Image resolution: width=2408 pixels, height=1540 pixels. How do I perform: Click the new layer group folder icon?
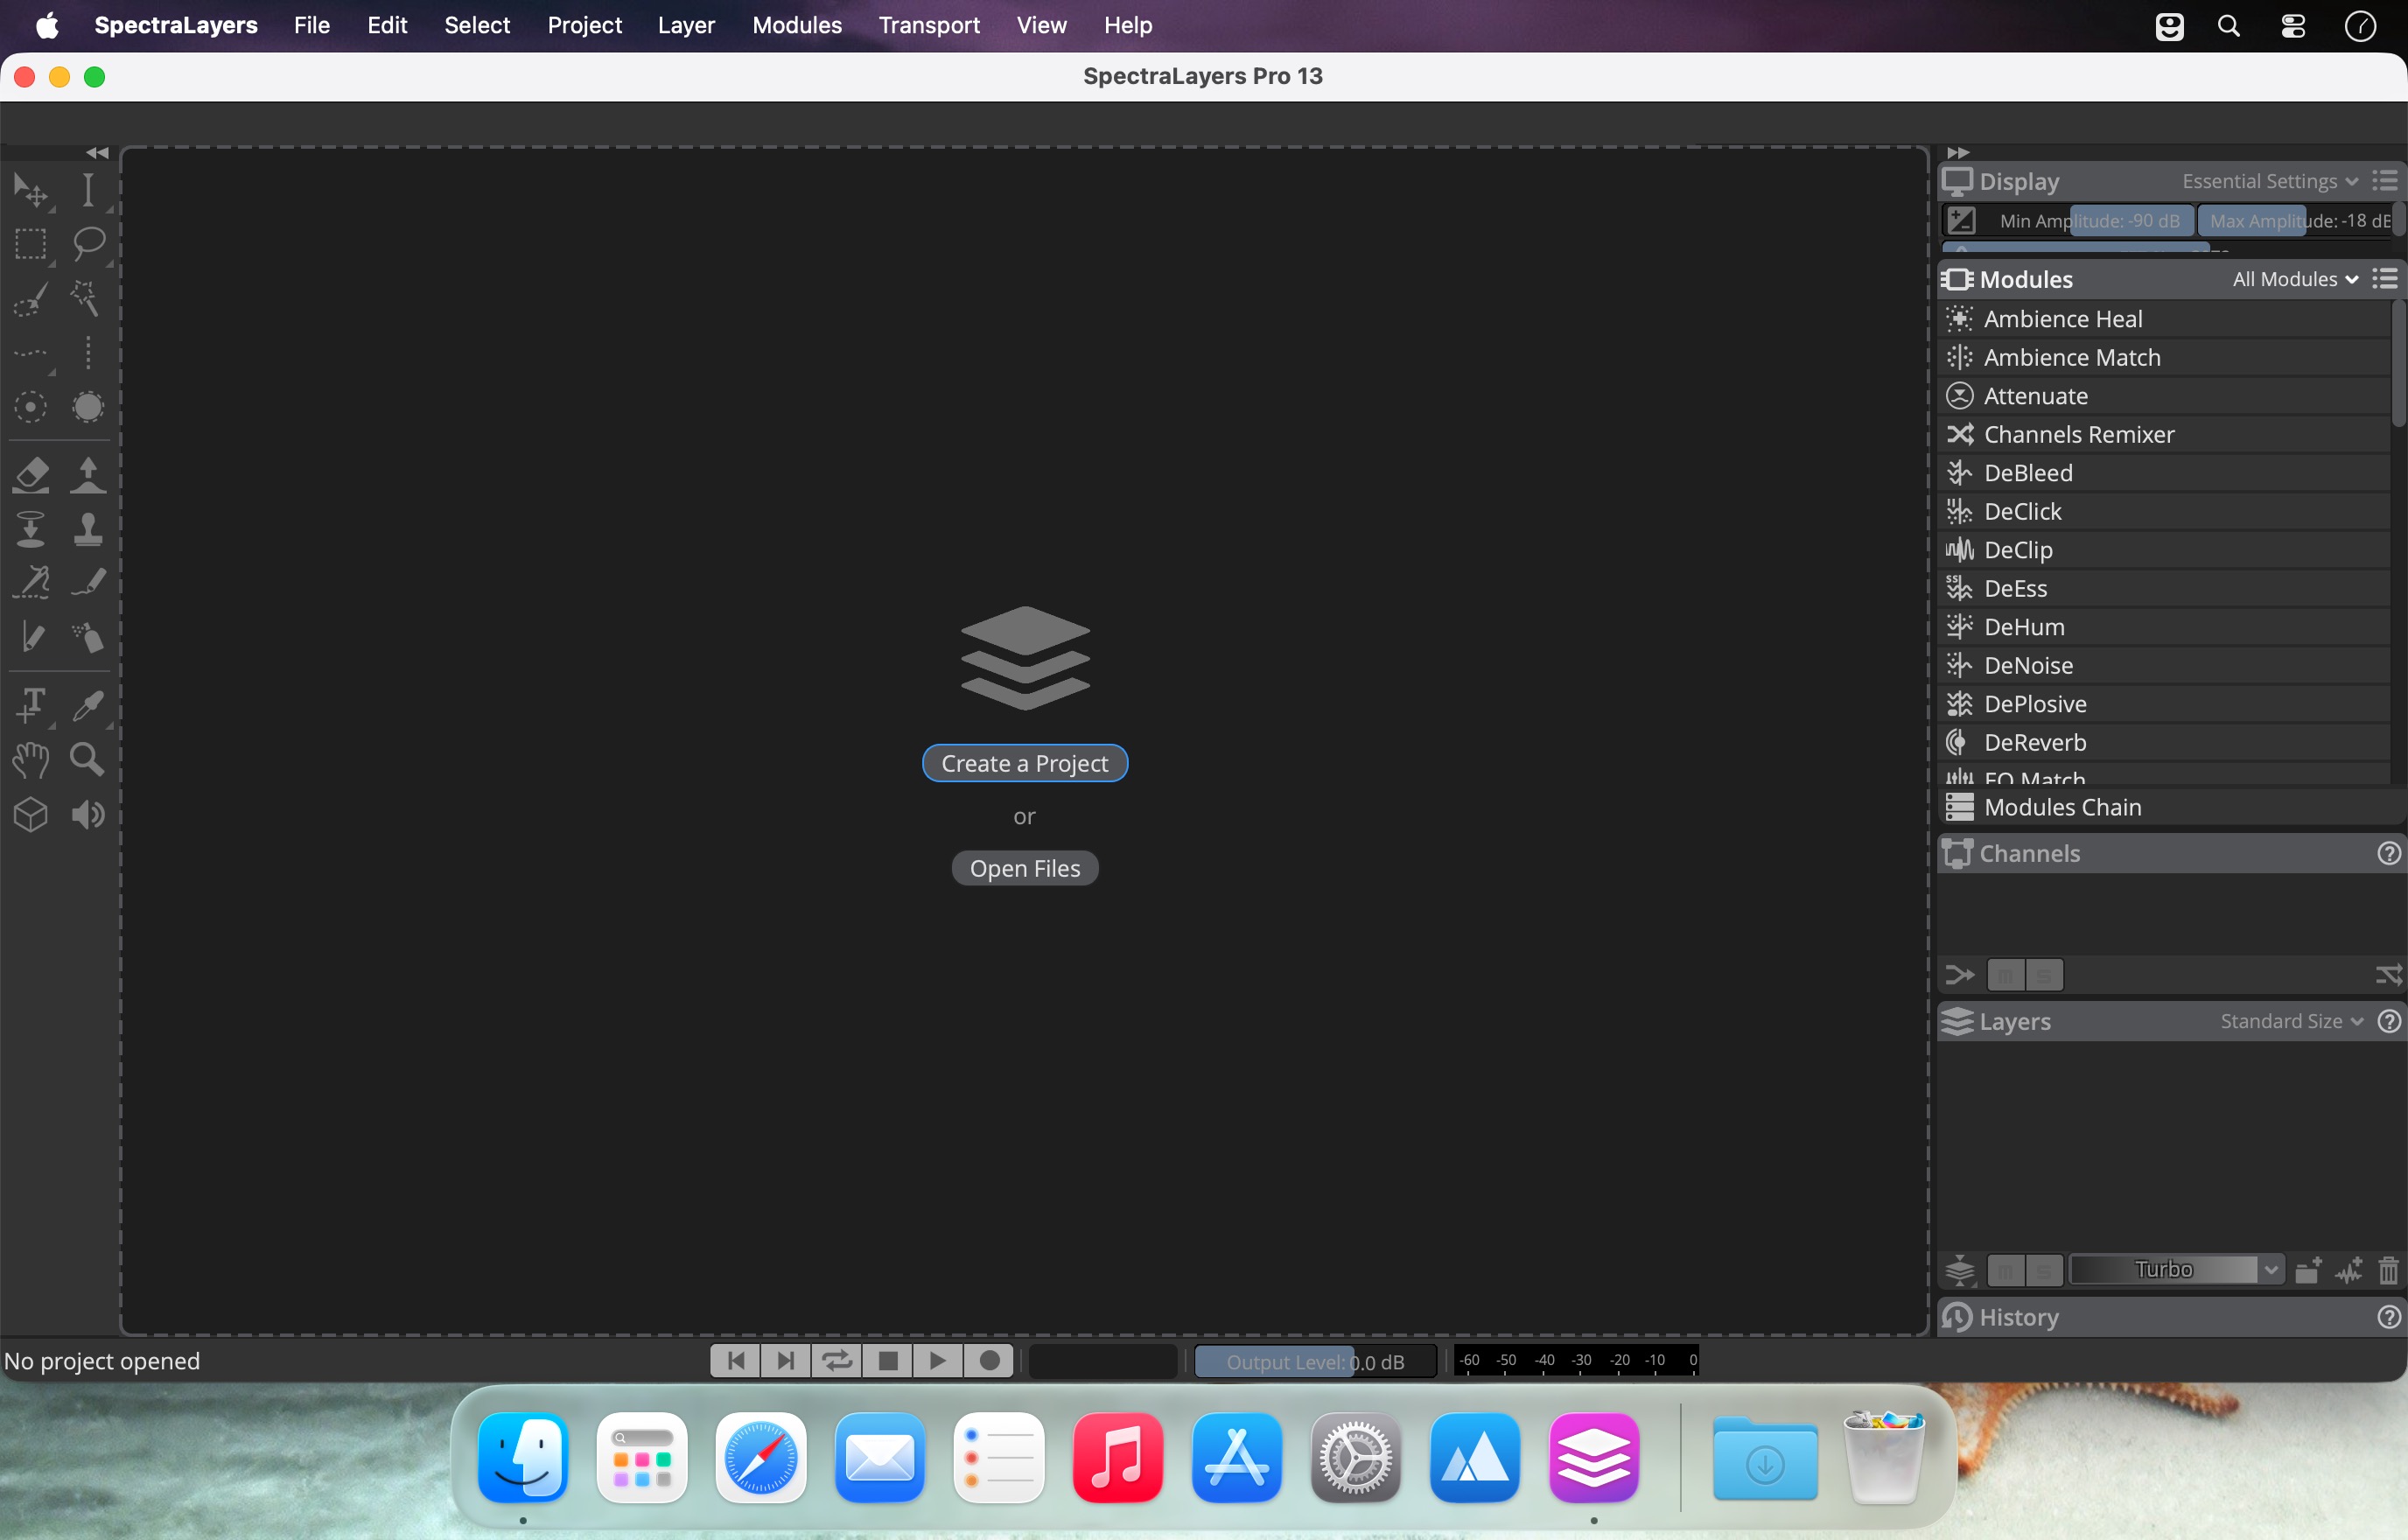coord(2308,1270)
